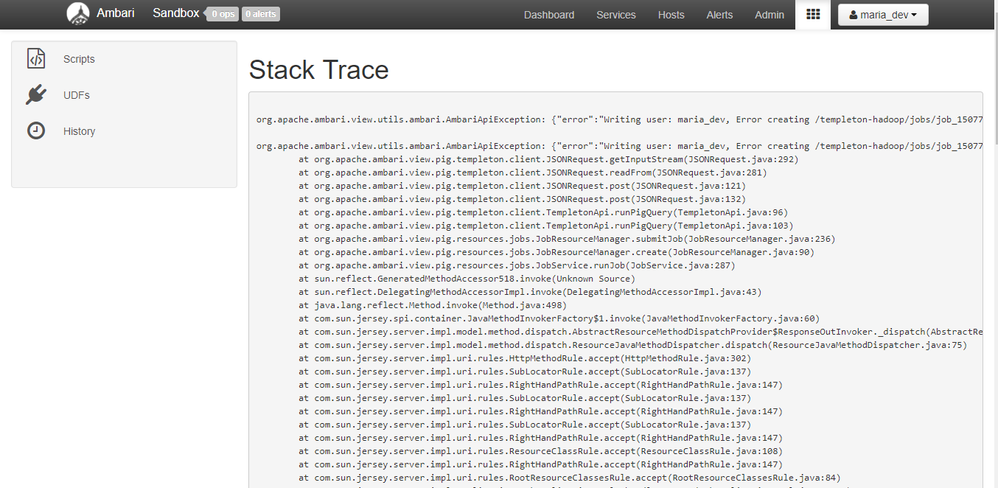Open the Admin menu
This screenshot has width=998, height=488.
click(x=769, y=15)
